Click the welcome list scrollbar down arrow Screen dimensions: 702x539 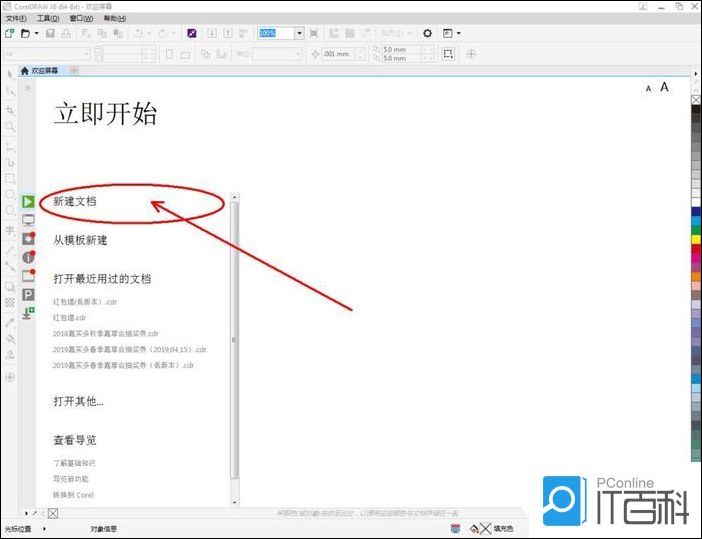(x=235, y=503)
